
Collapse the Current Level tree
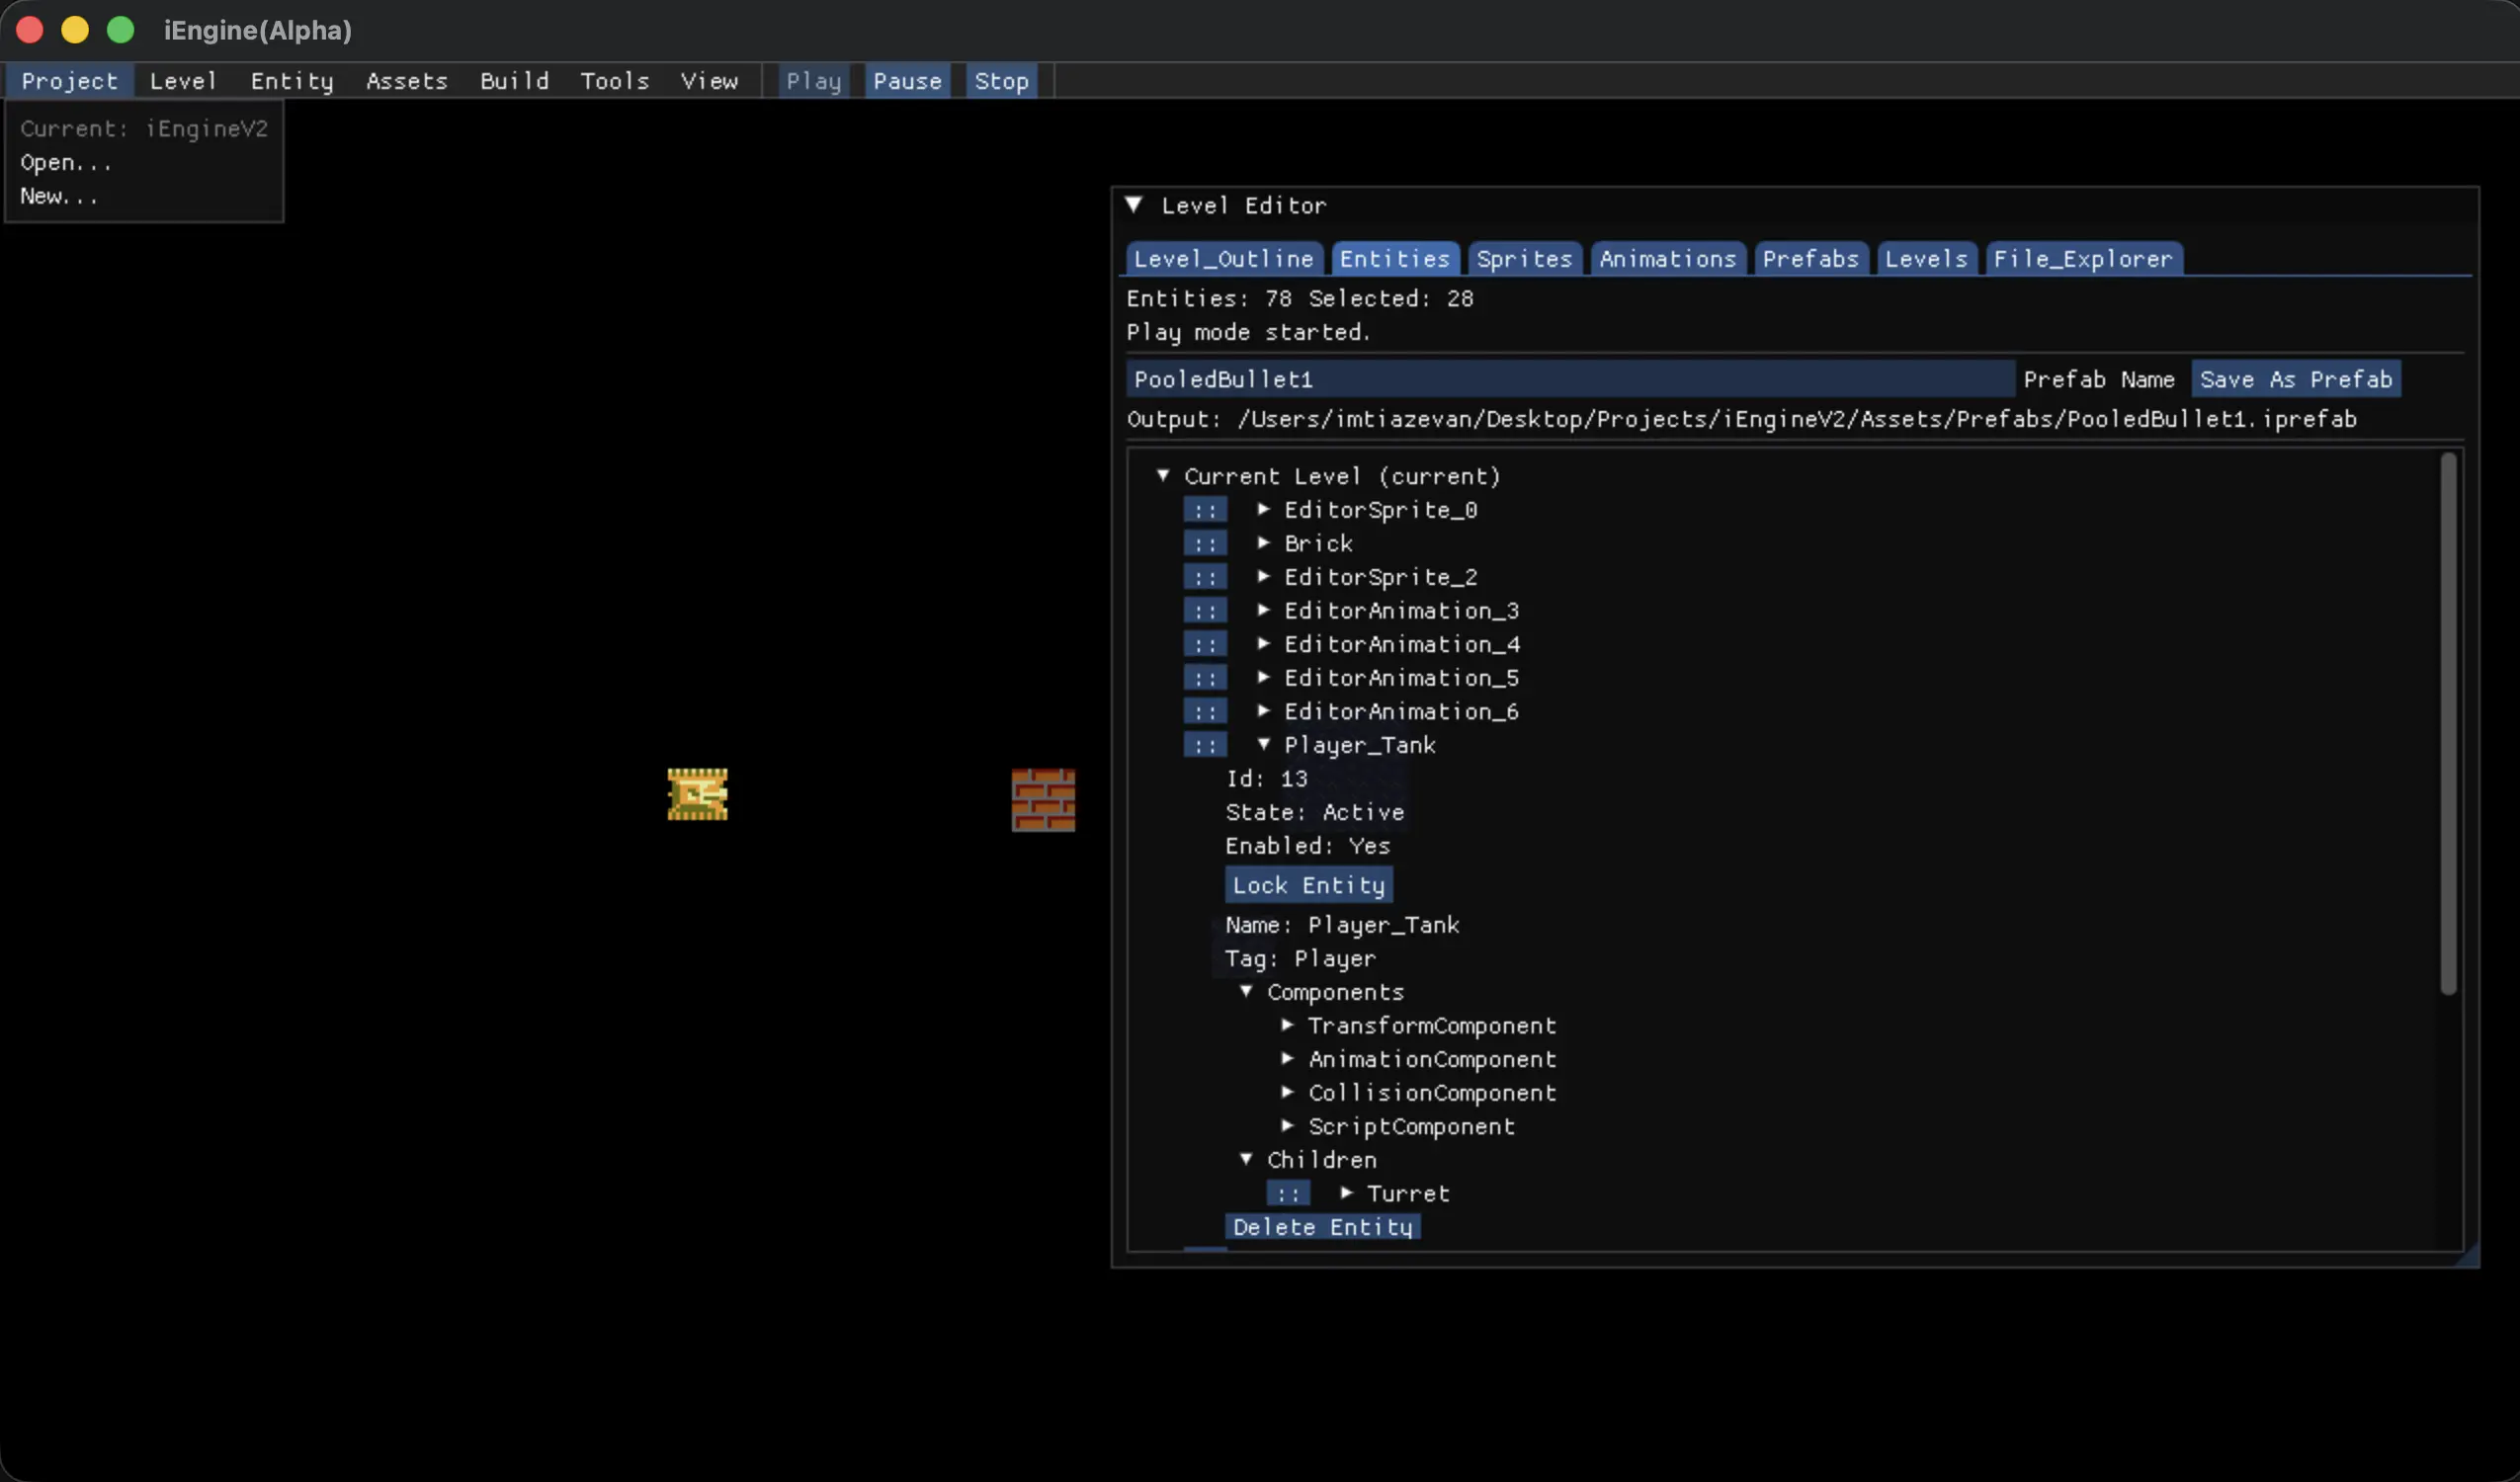click(1163, 476)
